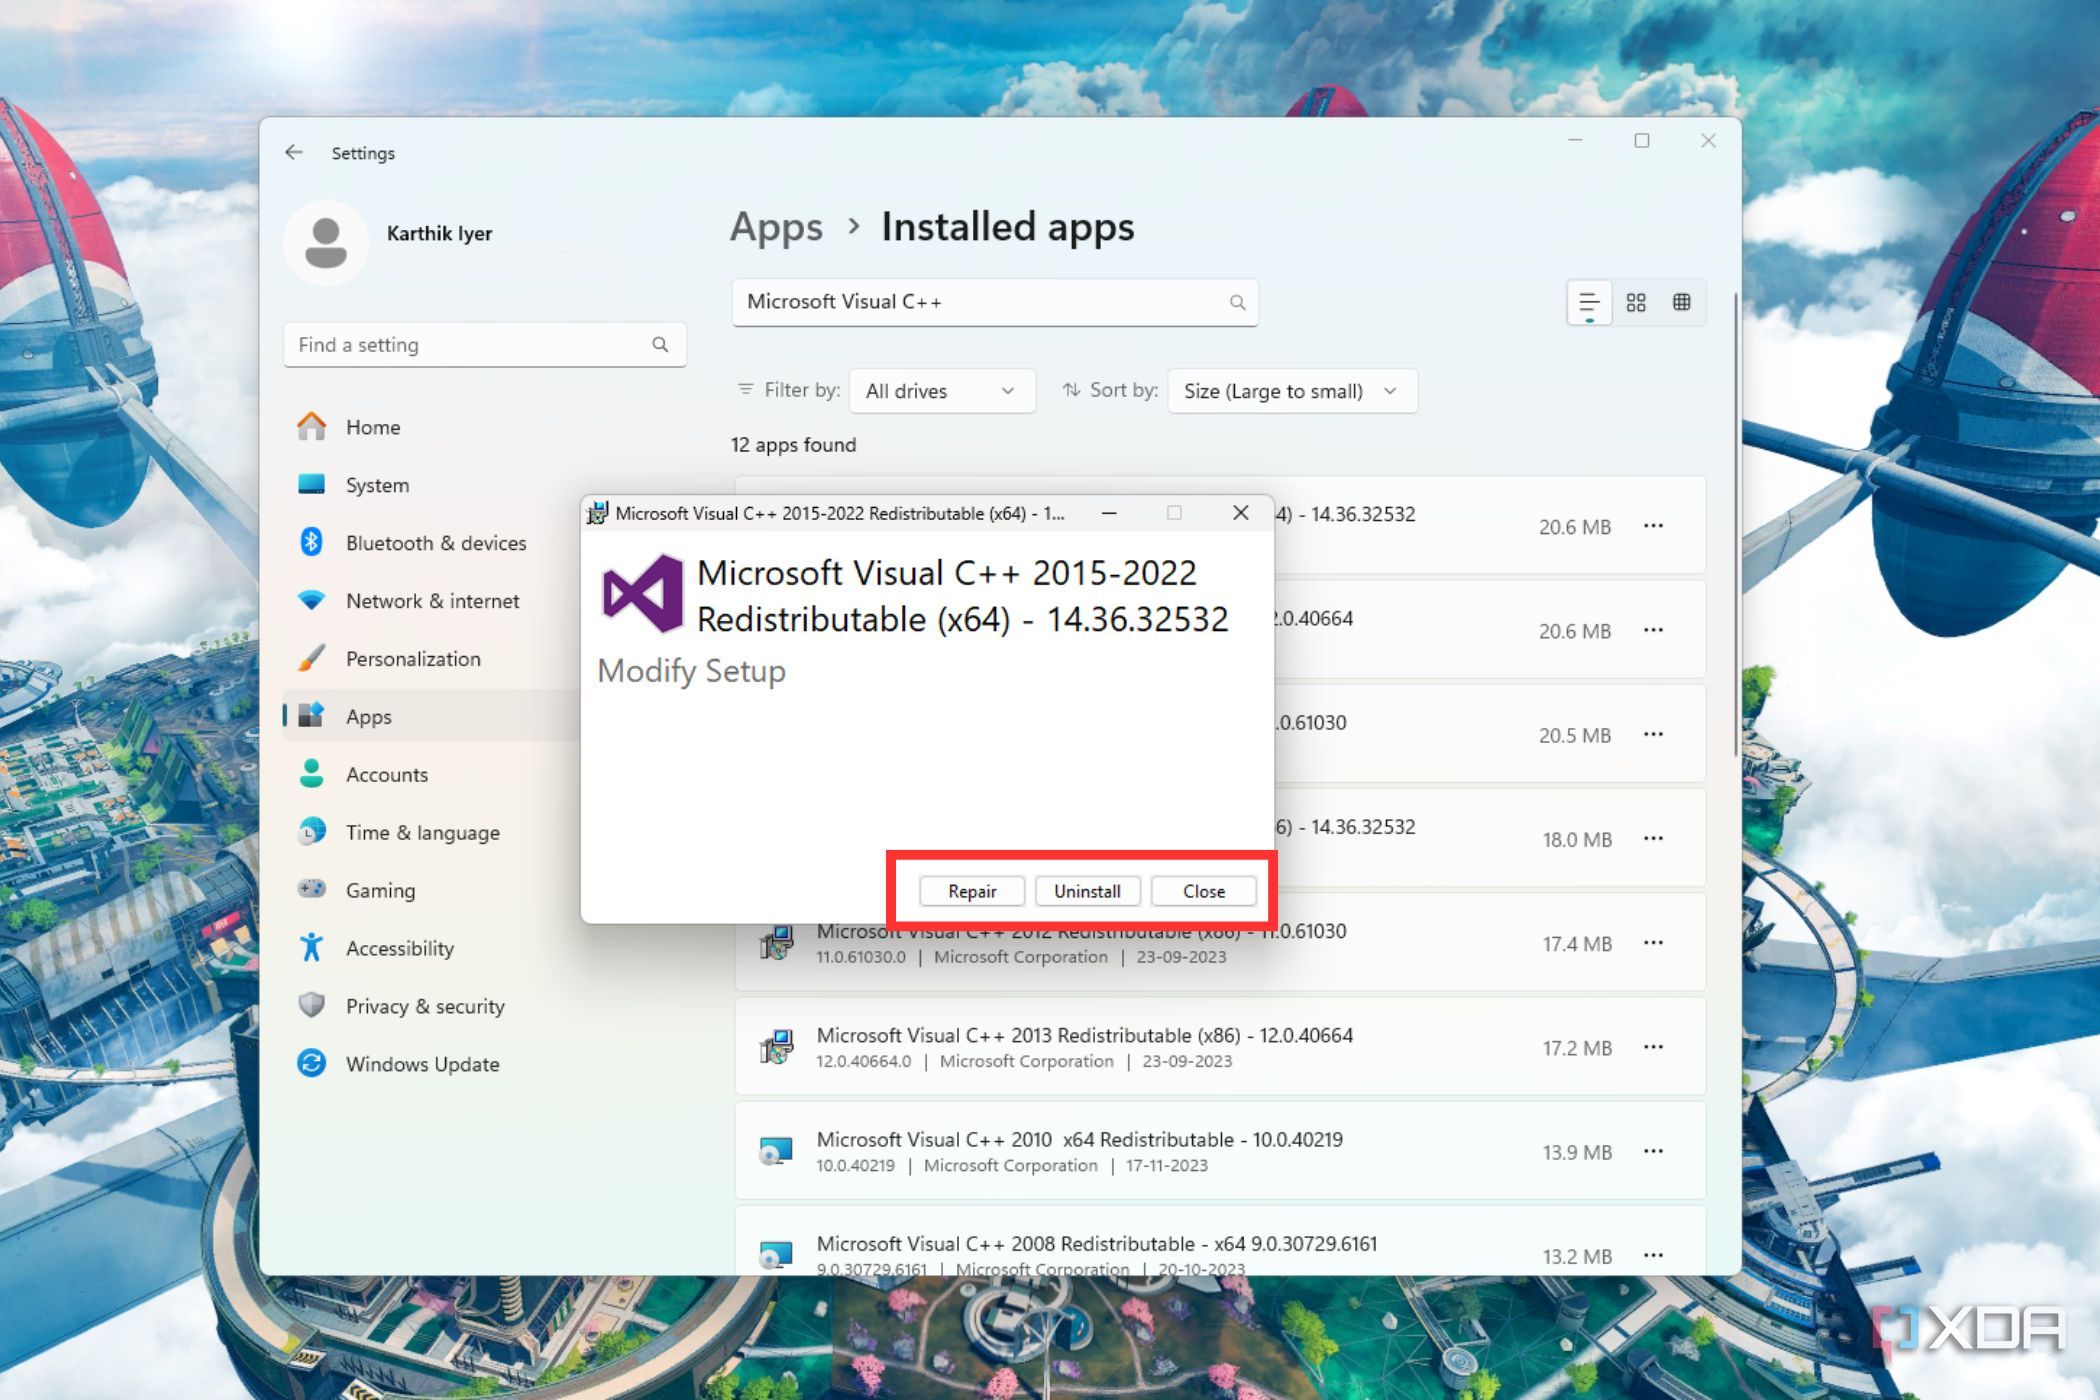The image size is (2100, 1400).
Task: Open the Installed apps breadcrumb link
Action: [1006, 227]
